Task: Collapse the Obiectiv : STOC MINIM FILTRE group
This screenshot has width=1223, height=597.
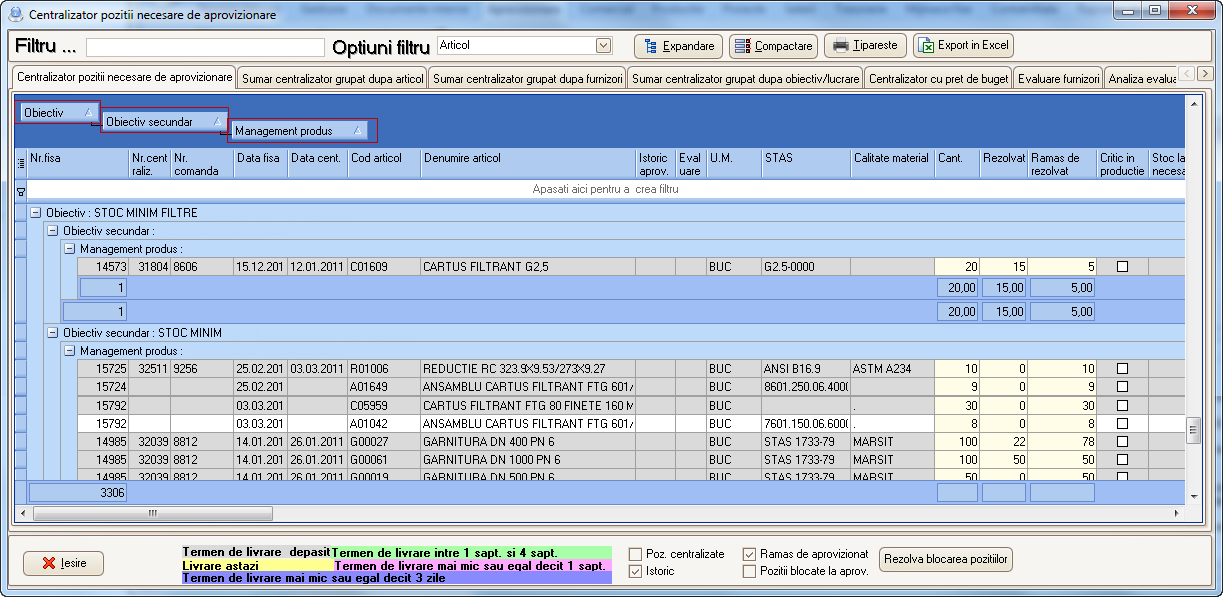Action: tap(36, 213)
